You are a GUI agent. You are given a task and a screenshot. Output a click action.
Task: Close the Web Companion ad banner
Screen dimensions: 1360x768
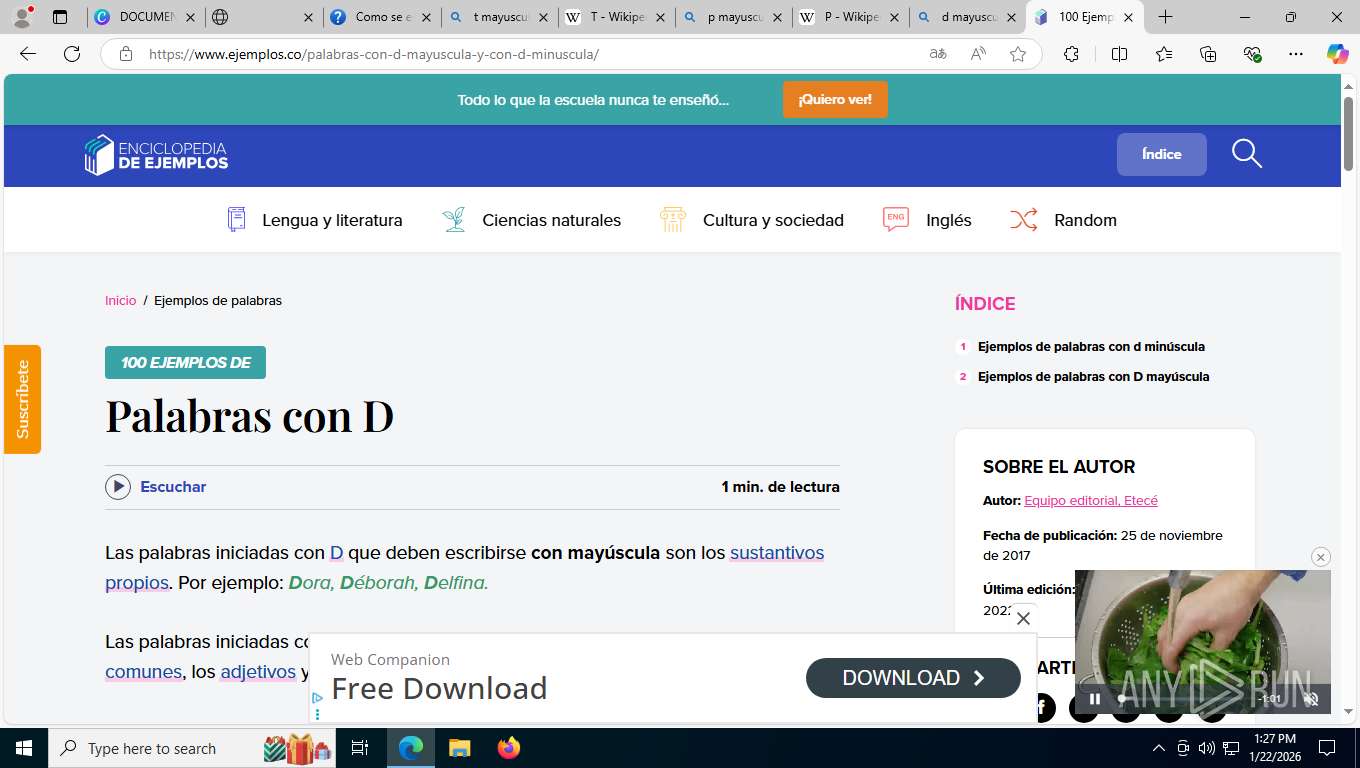(x=1023, y=619)
